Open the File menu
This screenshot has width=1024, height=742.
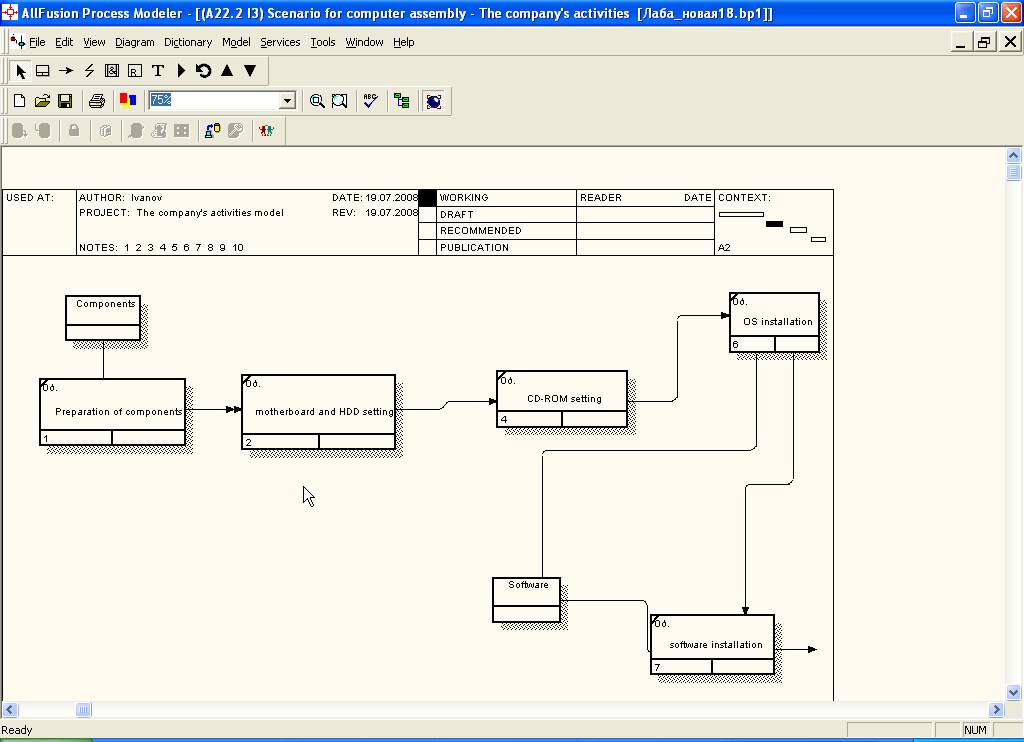[x=37, y=42]
